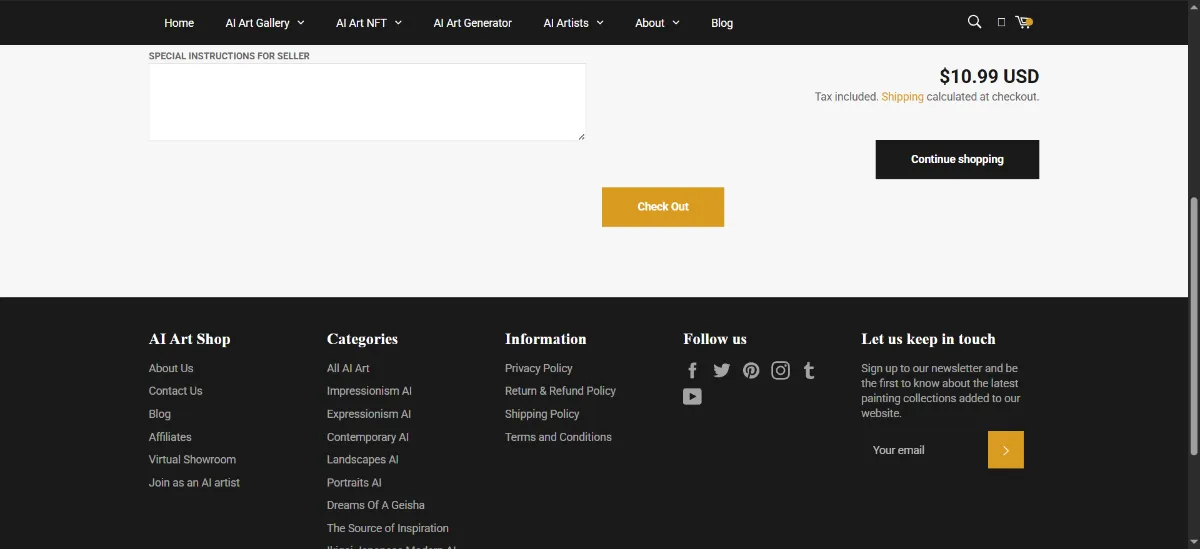Image resolution: width=1200 pixels, height=549 pixels.
Task: Open the Pinterest icon
Action: (x=751, y=371)
